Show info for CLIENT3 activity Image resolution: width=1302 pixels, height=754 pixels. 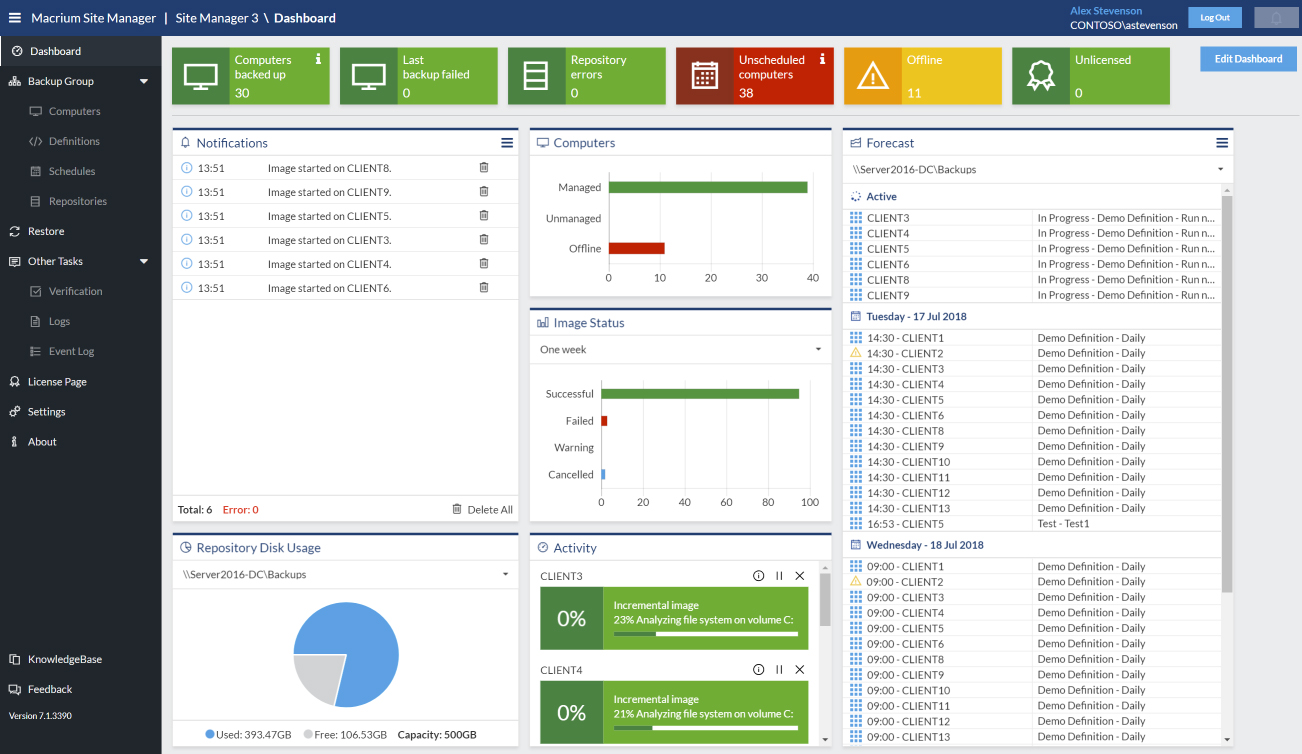click(x=758, y=576)
